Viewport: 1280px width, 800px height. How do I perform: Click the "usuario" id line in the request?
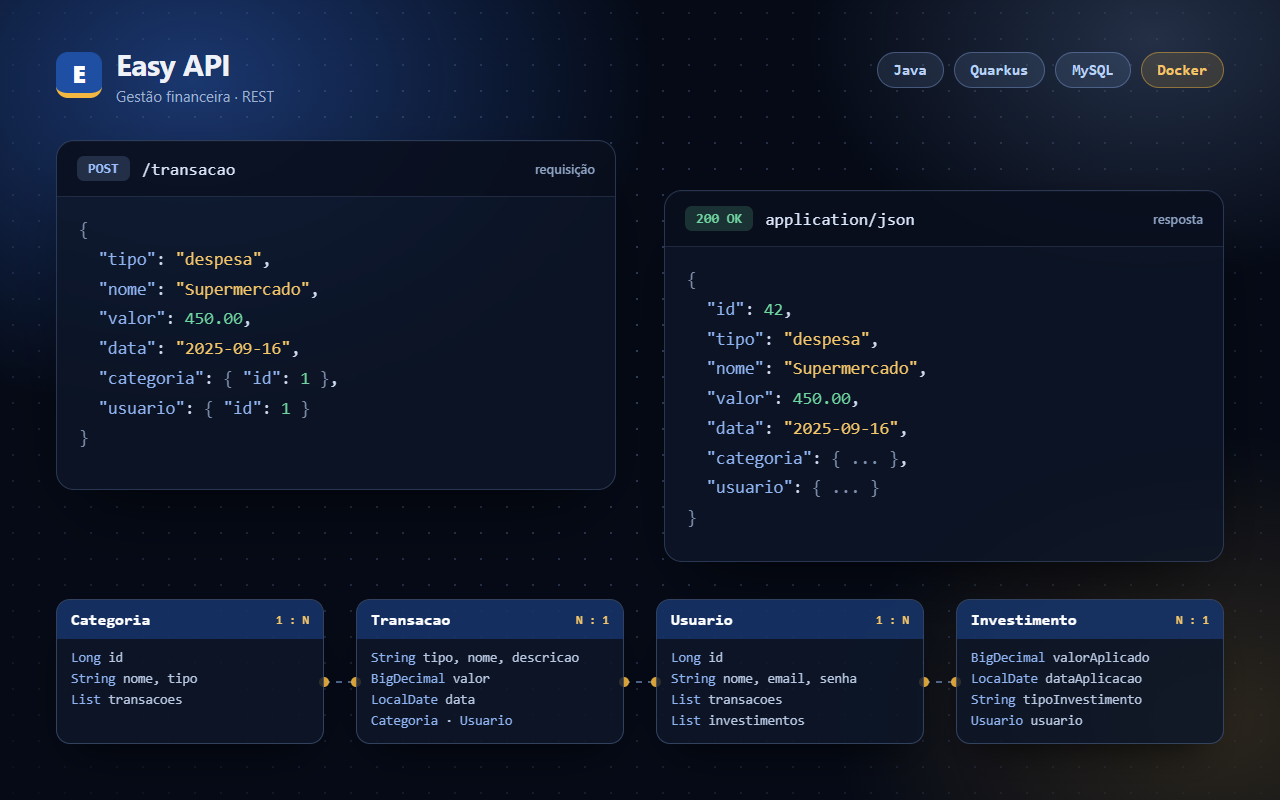[204, 409]
